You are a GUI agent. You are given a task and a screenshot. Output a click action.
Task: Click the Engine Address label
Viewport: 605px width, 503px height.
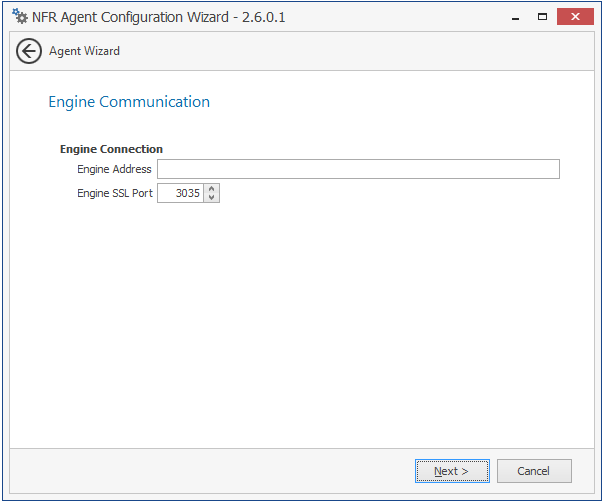point(114,169)
